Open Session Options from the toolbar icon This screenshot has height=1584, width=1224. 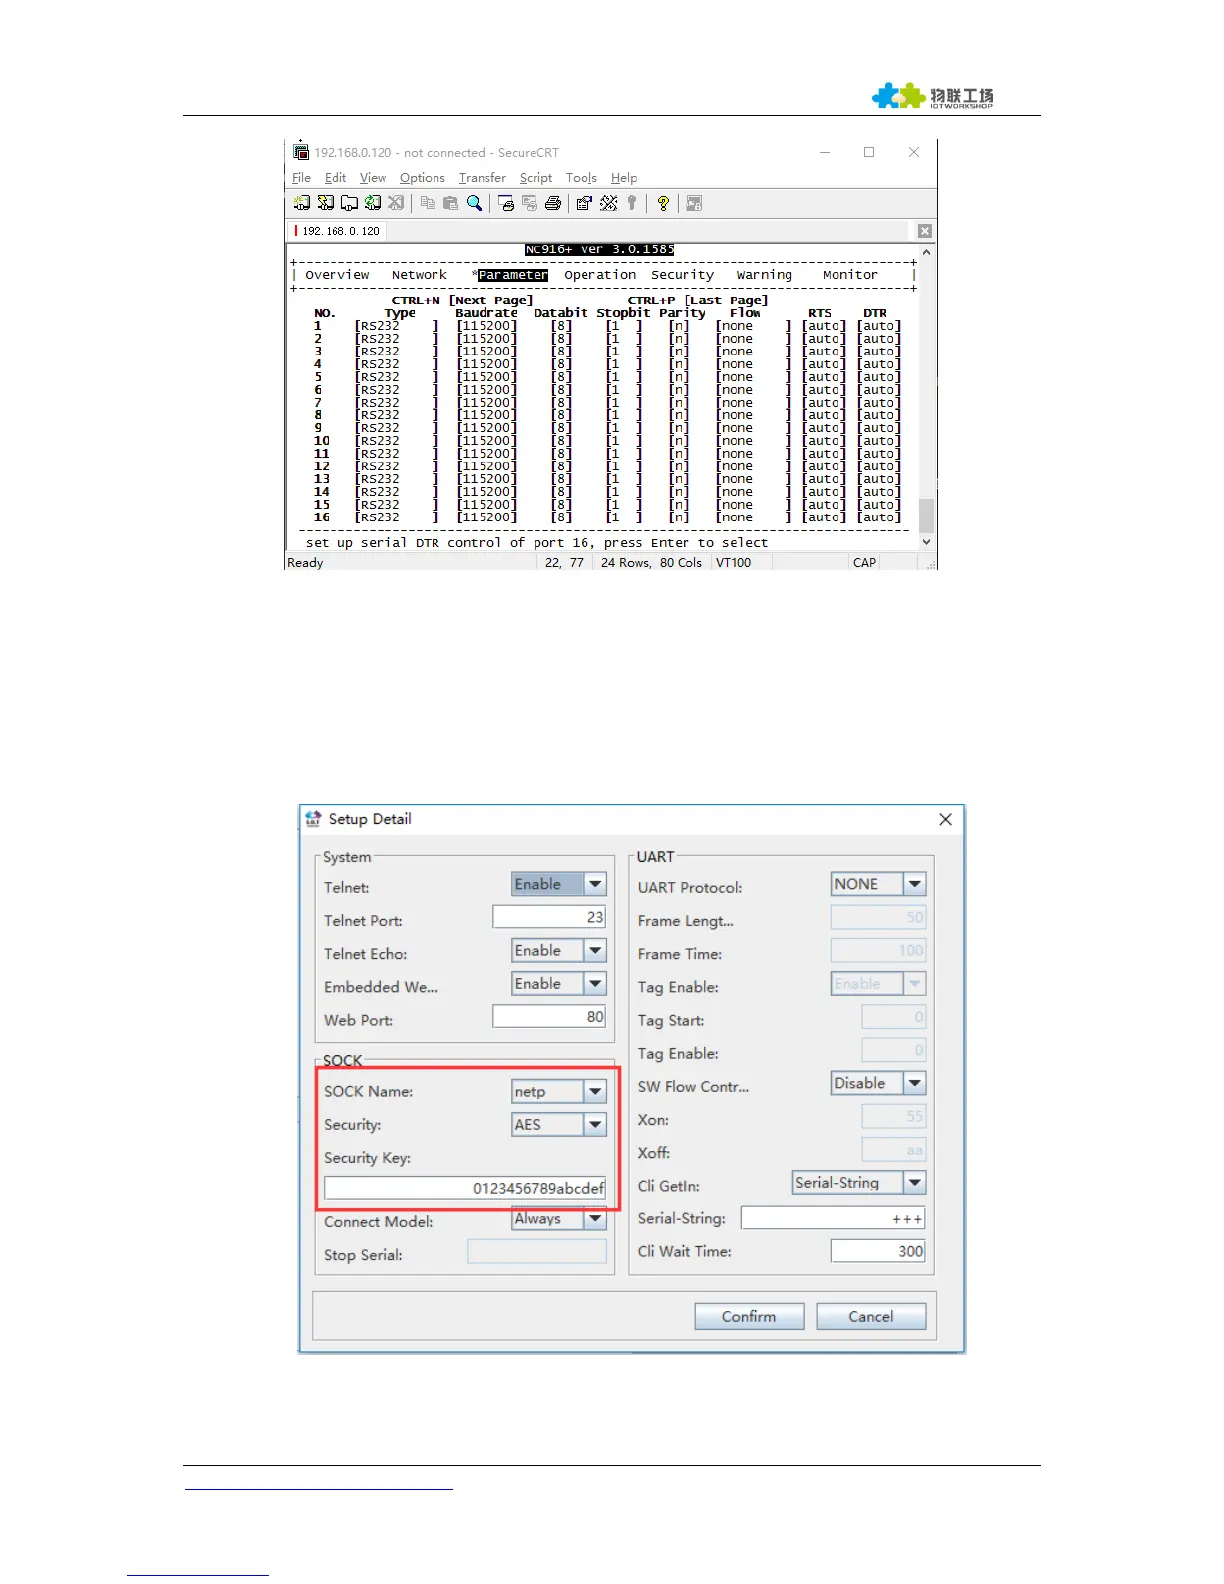584,203
